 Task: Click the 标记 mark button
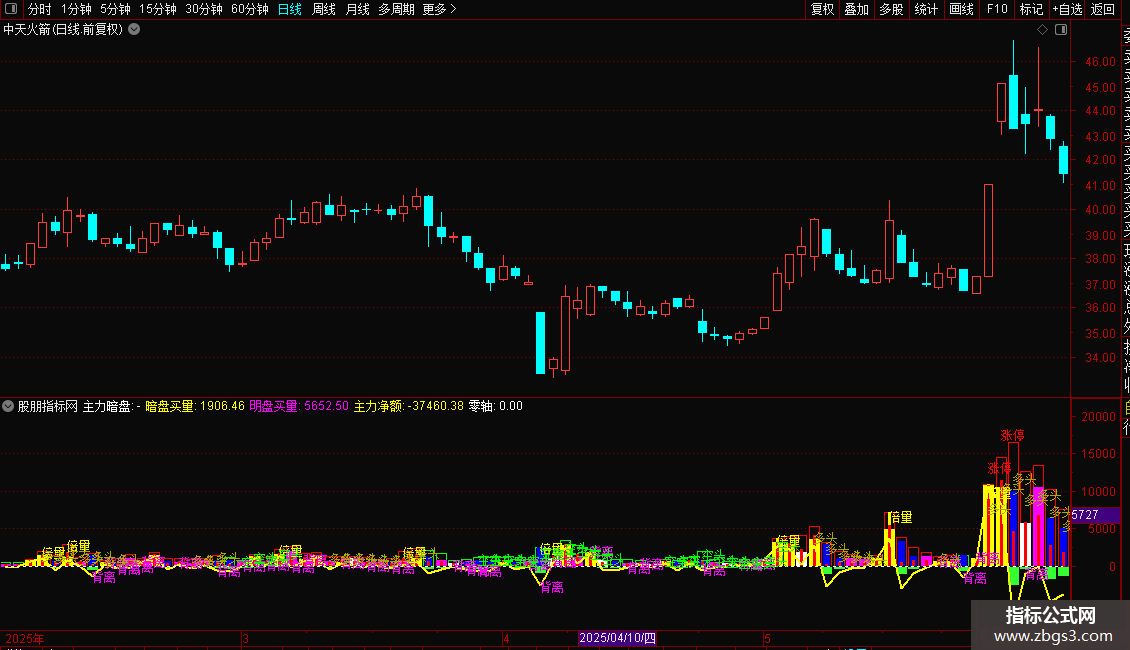click(1031, 9)
